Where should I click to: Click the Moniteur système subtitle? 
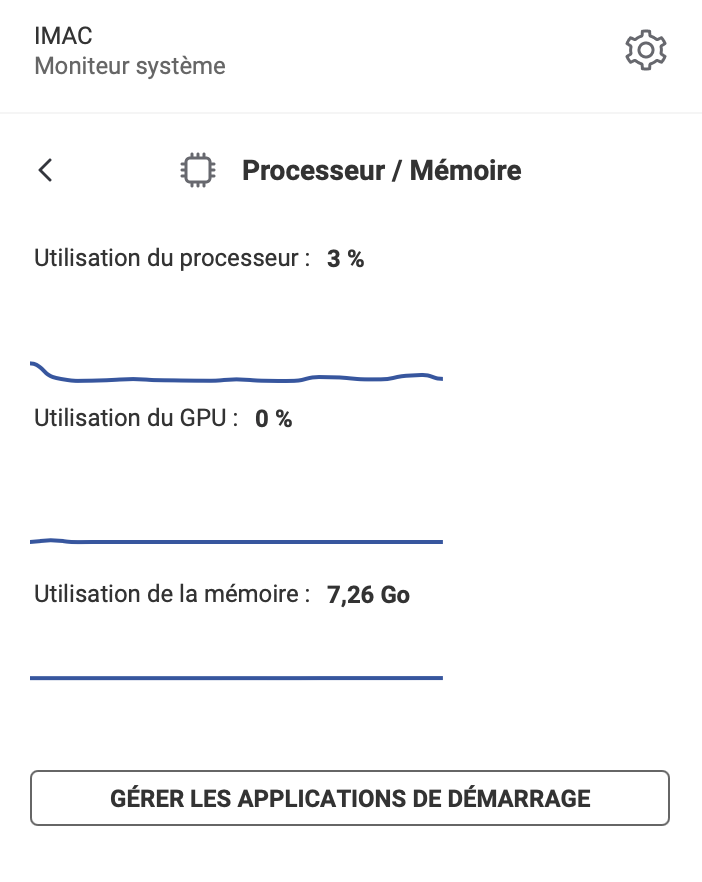pos(130,66)
